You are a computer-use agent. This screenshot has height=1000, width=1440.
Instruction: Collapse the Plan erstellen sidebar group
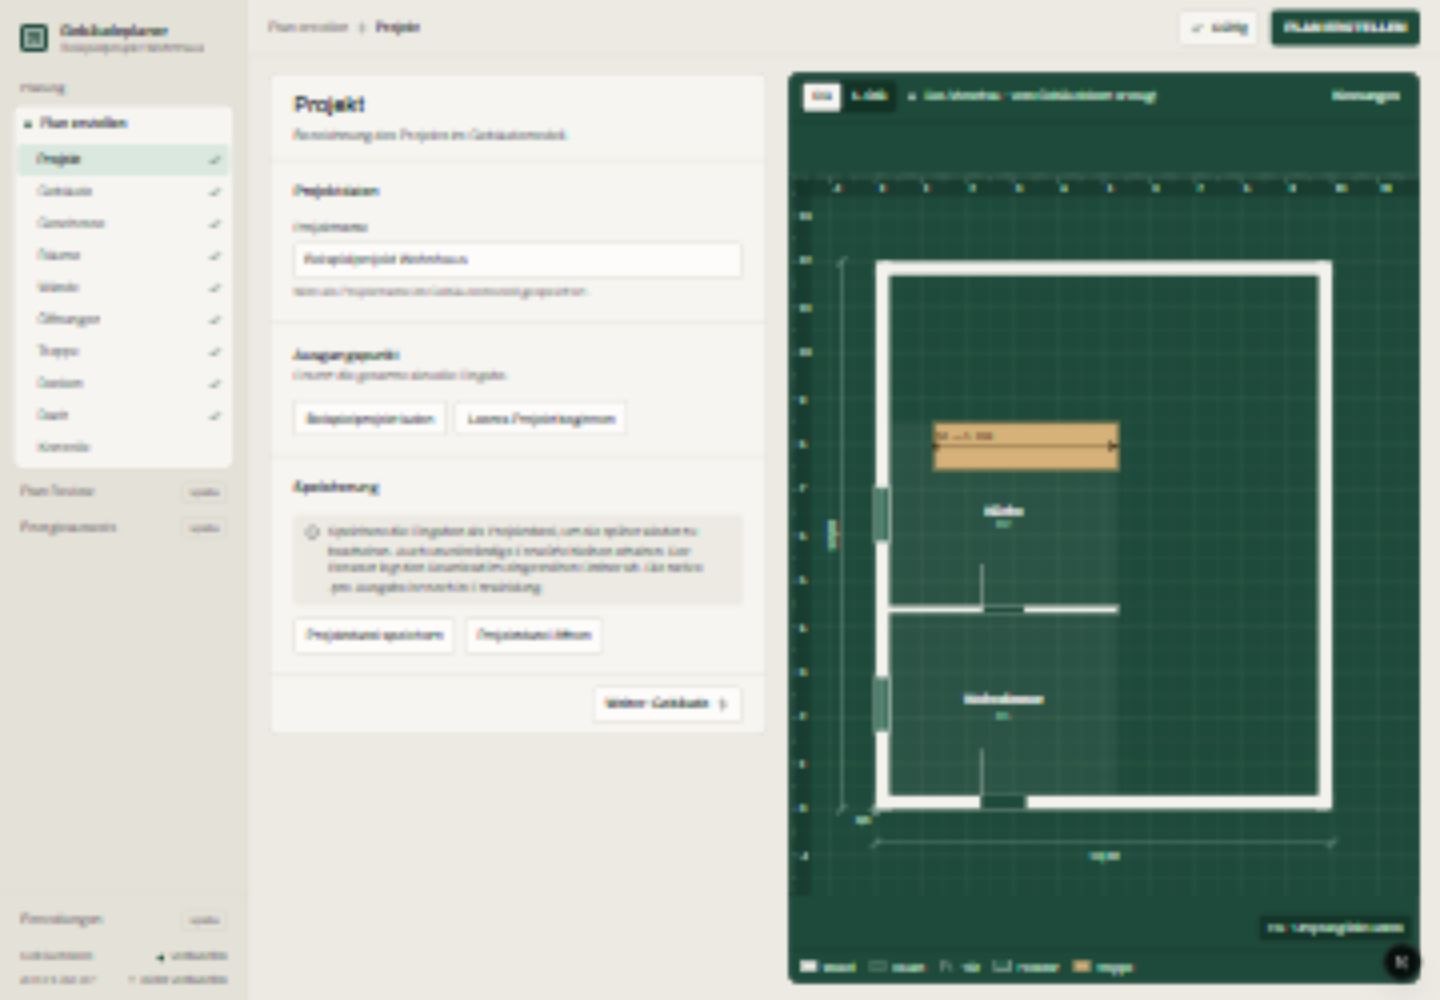coord(124,123)
